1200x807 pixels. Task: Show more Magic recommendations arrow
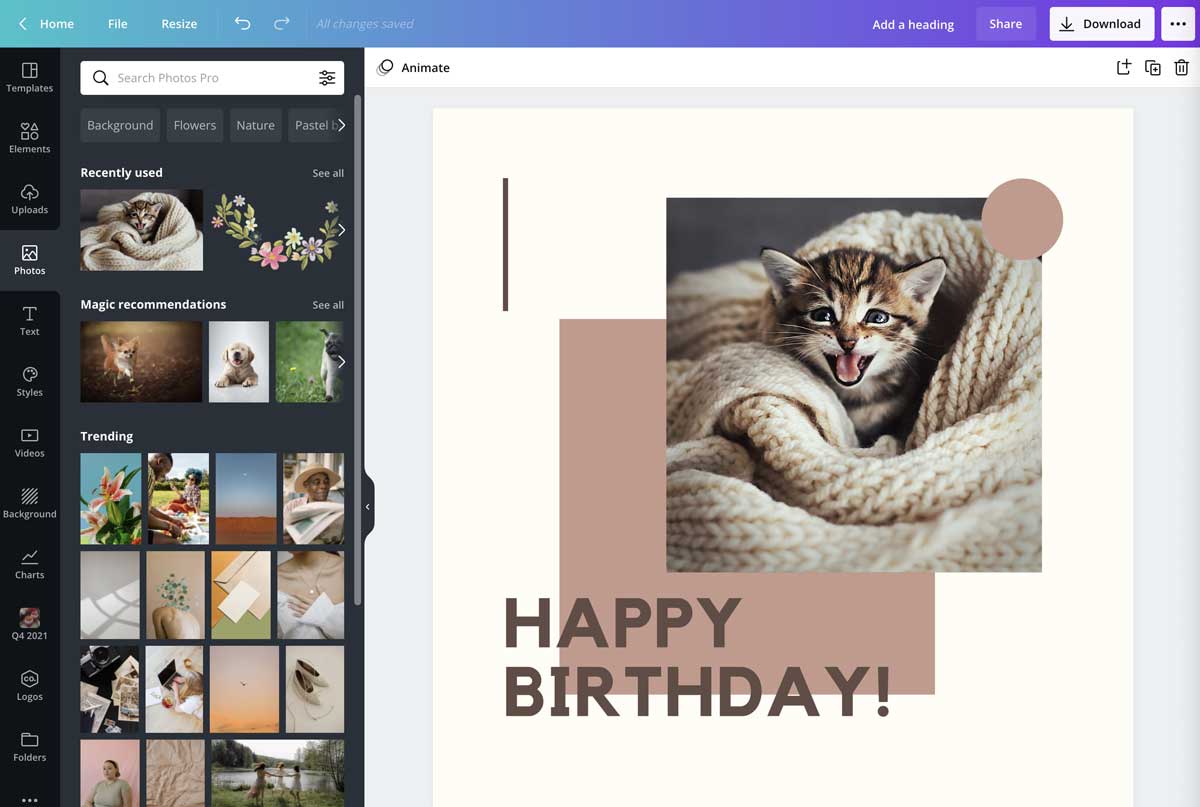coord(341,362)
